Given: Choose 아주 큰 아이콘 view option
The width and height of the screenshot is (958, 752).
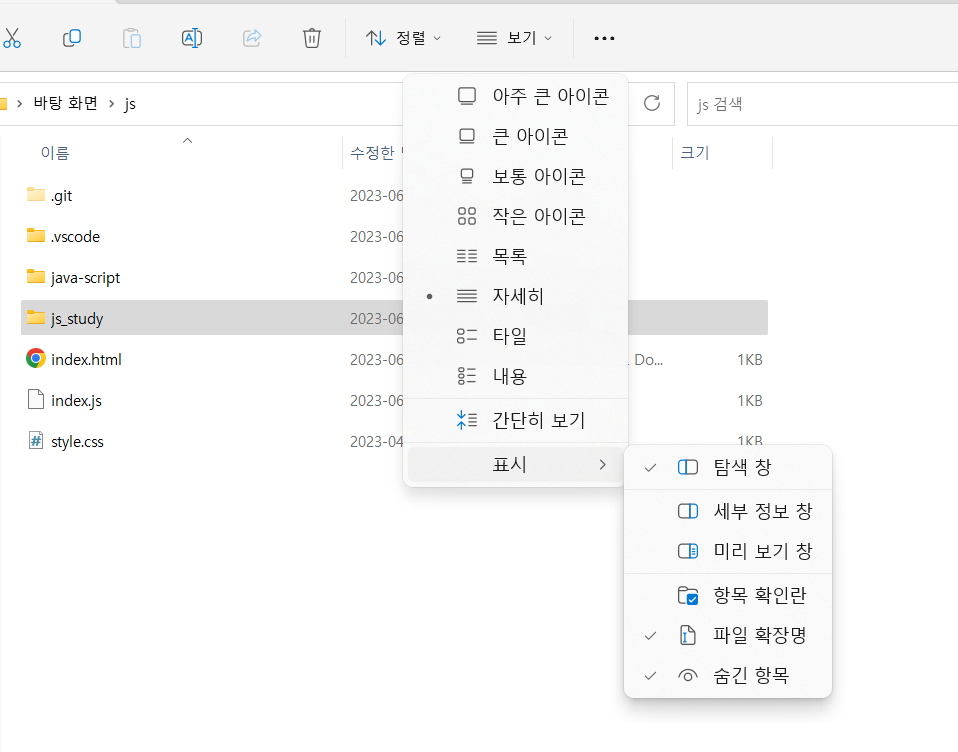Looking at the screenshot, I should (x=516, y=96).
